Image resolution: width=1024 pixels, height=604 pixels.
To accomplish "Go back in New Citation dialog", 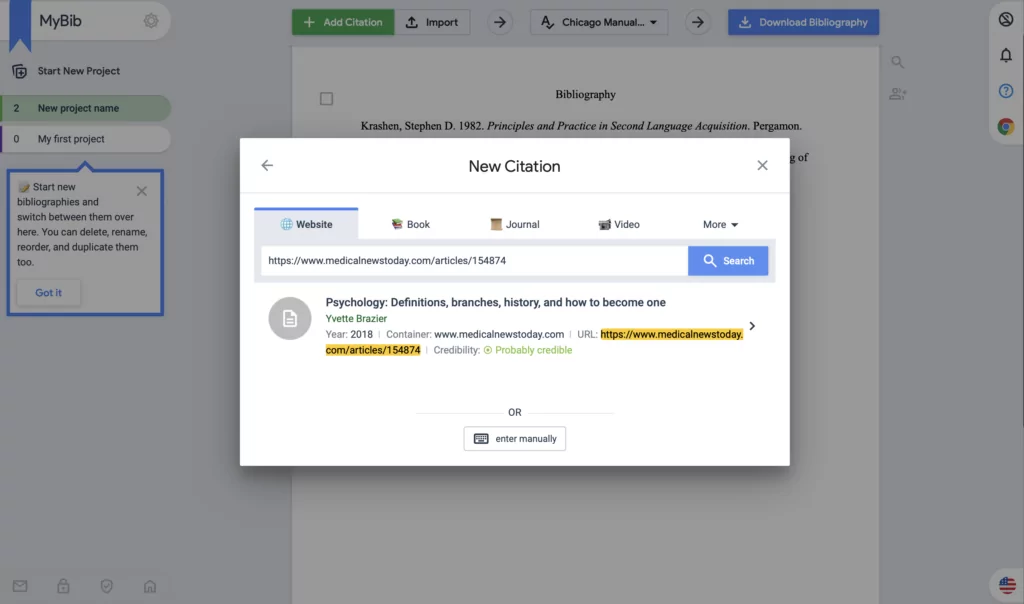I will (267, 165).
